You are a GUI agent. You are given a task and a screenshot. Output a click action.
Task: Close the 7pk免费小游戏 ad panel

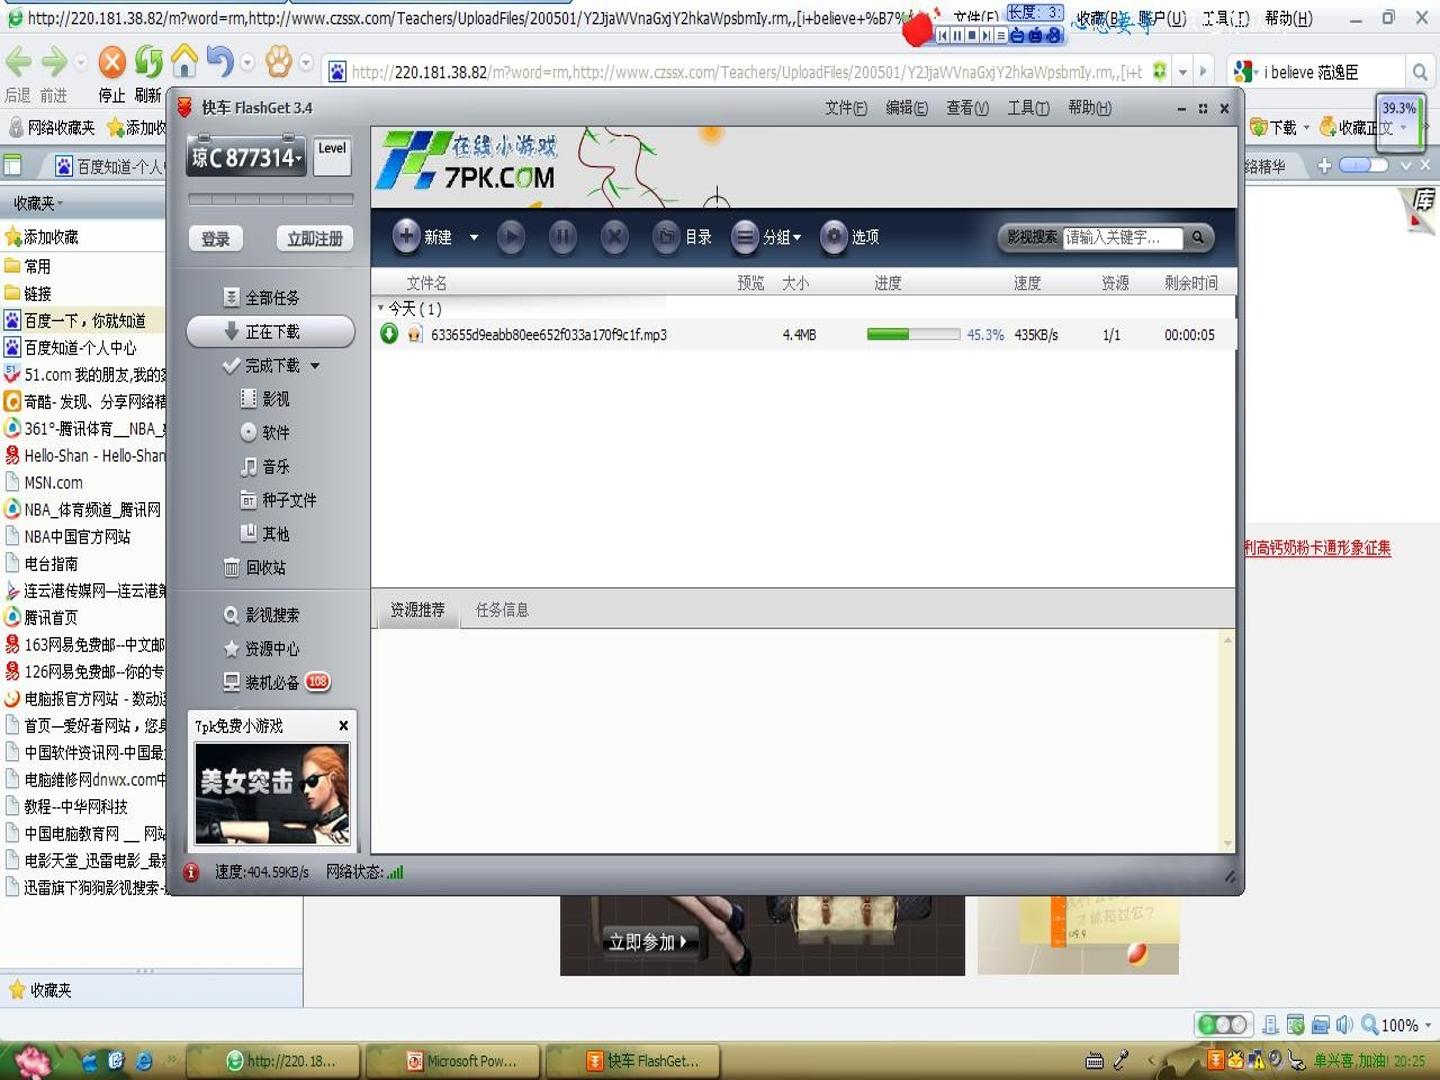(343, 726)
